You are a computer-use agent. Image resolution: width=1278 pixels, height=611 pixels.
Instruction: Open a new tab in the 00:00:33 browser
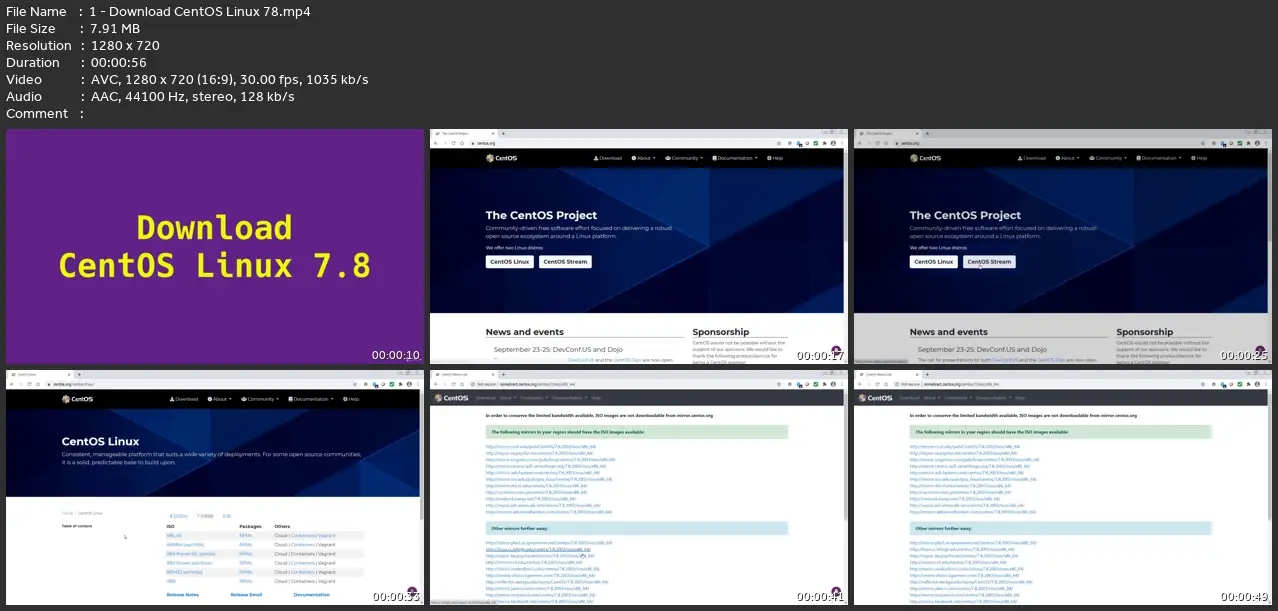point(79,374)
